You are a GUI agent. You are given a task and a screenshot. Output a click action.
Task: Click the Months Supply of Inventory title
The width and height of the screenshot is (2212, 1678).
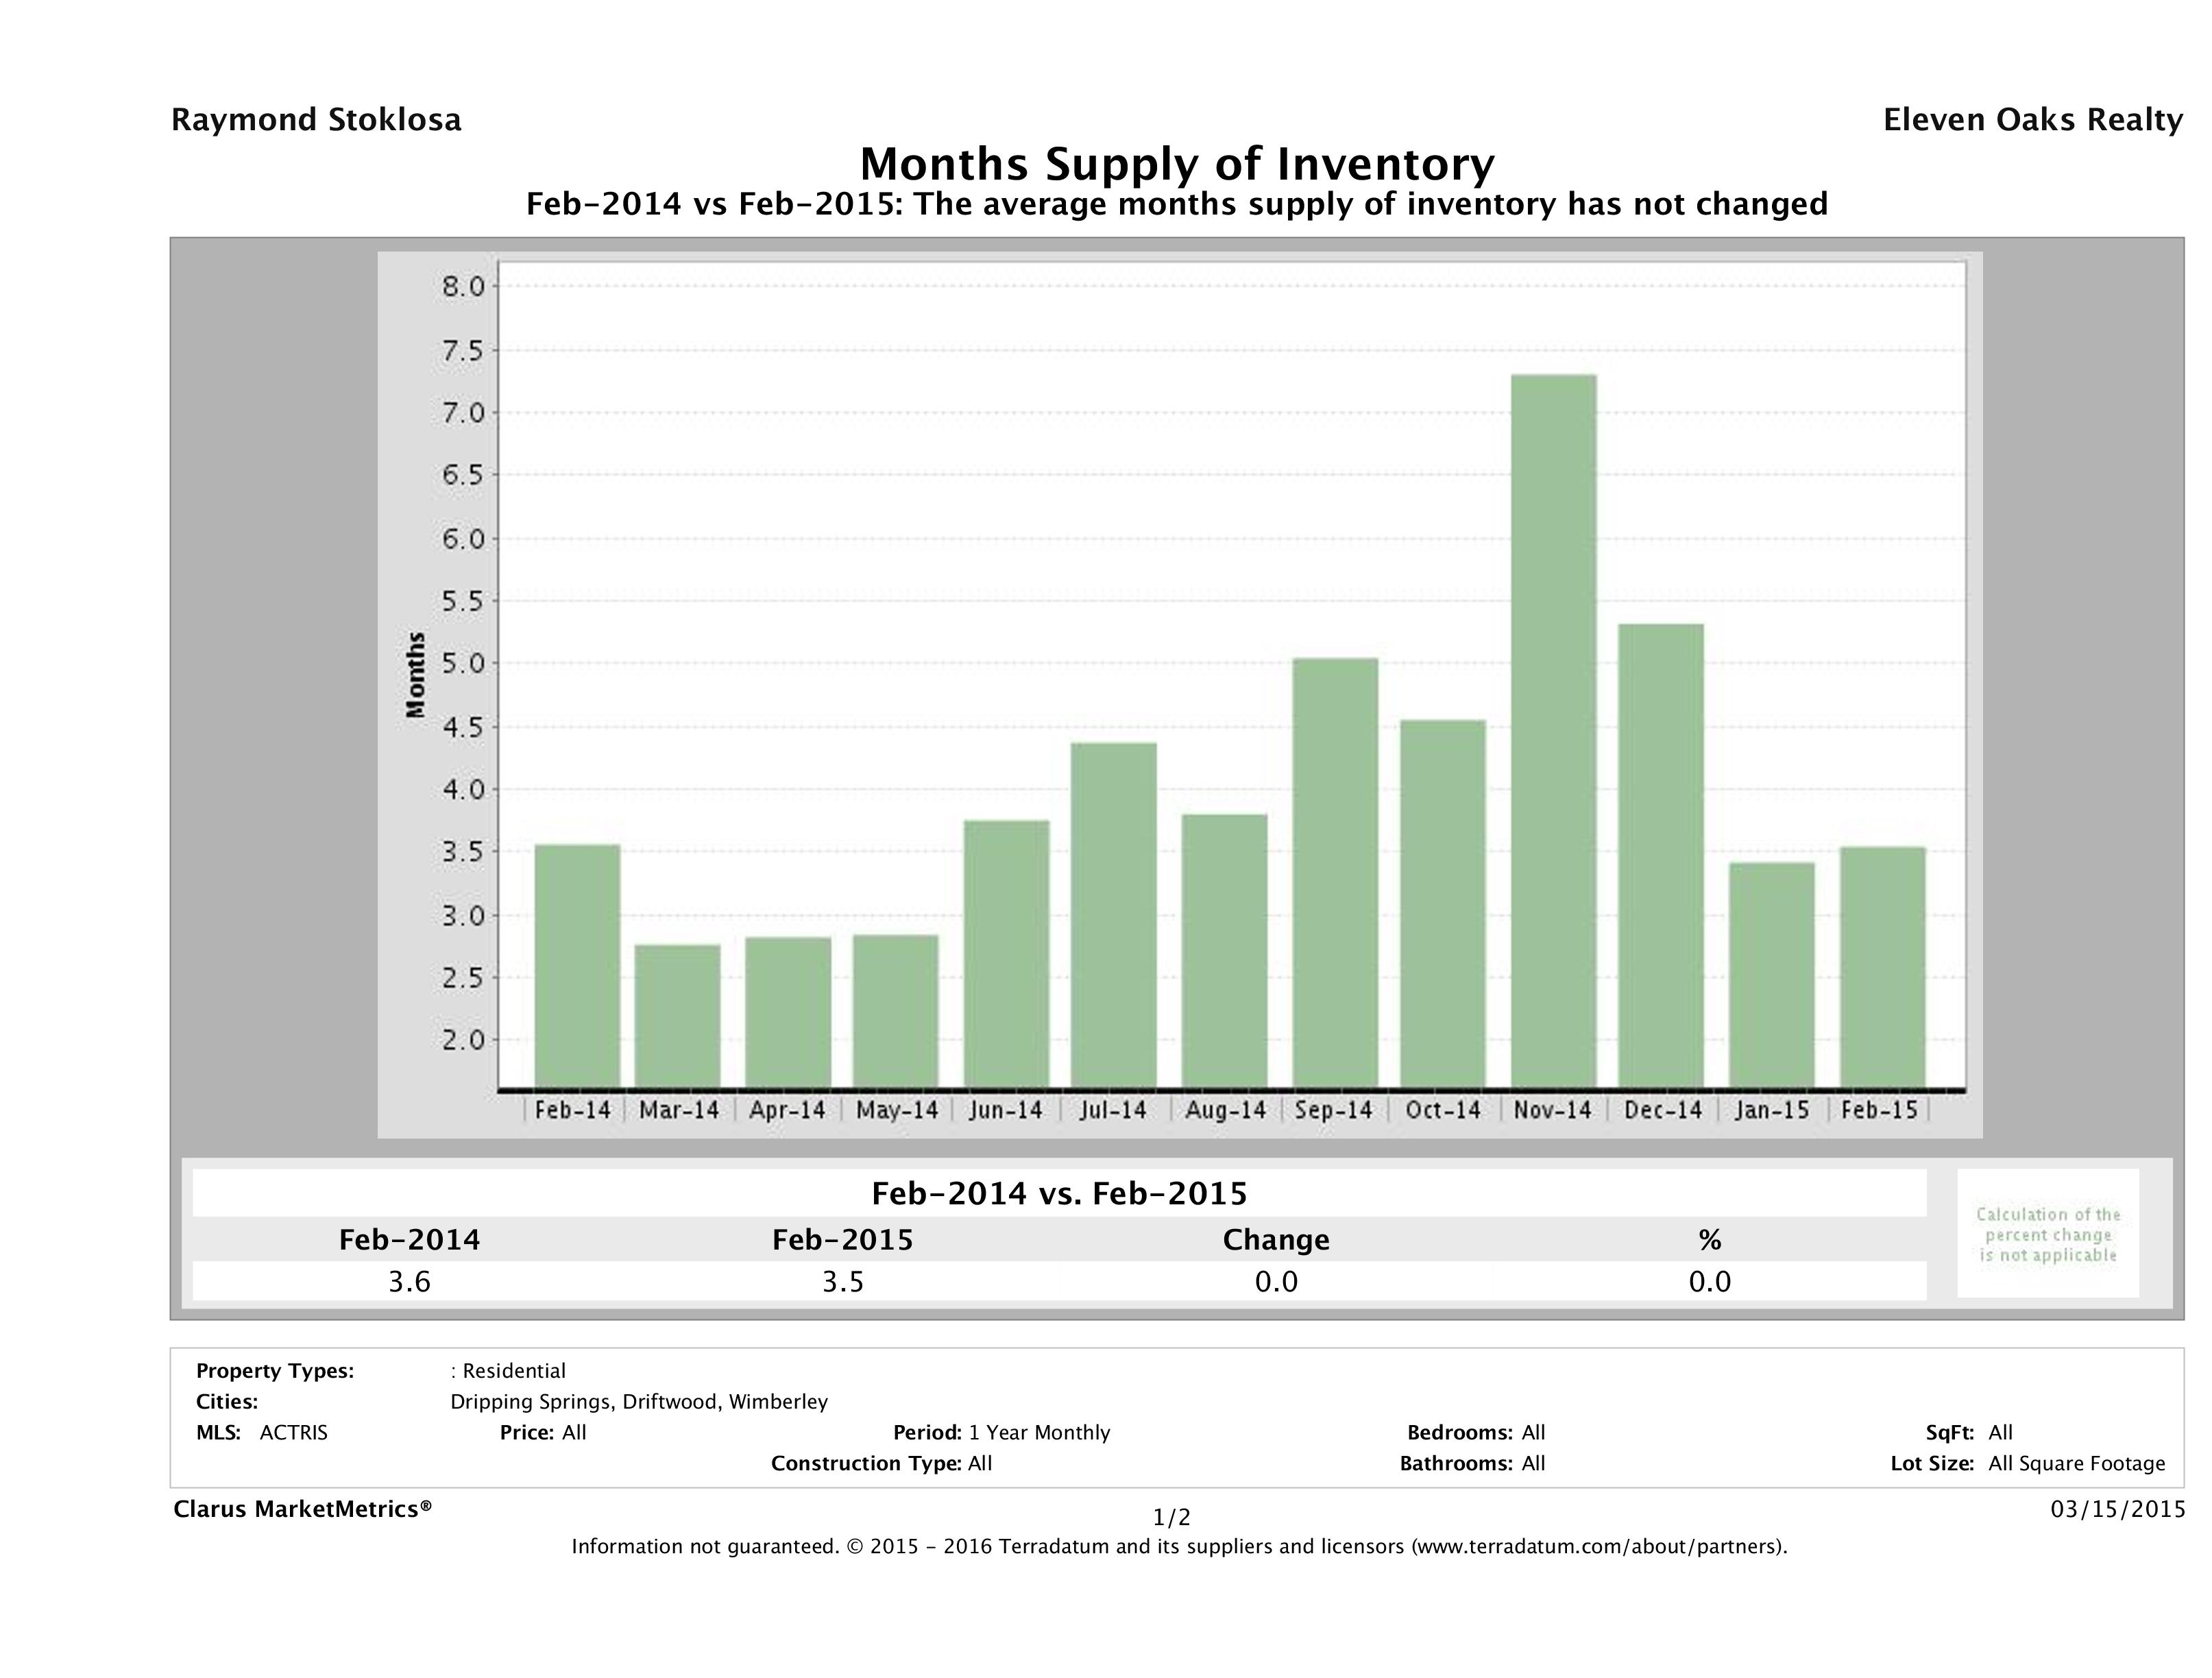point(1177,164)
